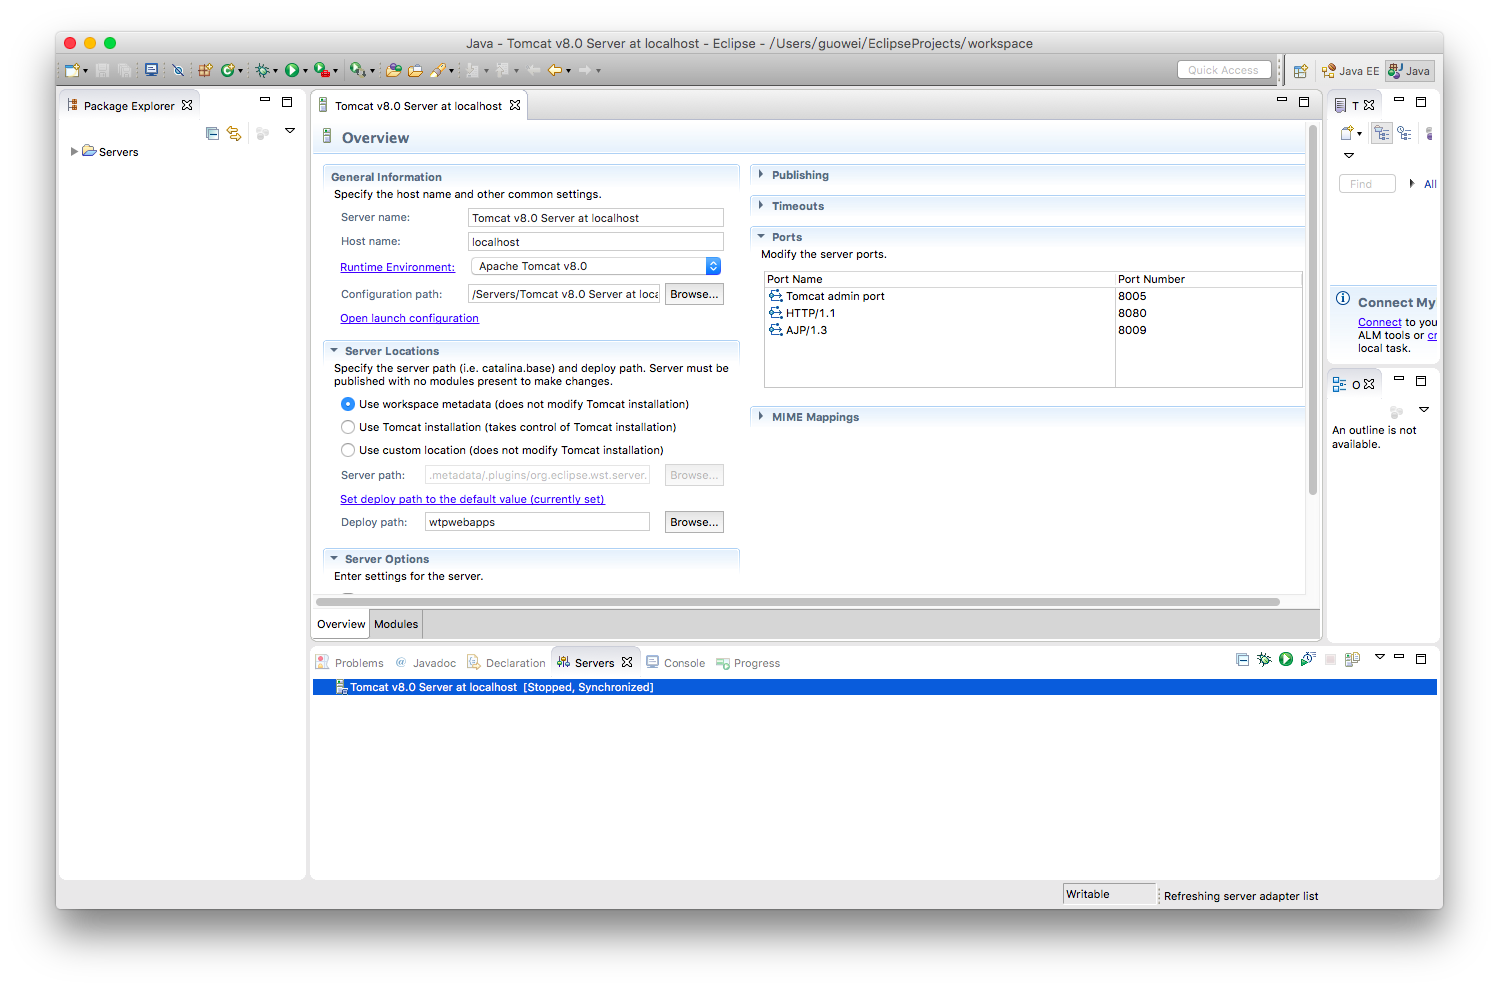Screen dimensions: 1499x989
Task: Click the Open Perspective icon
Action: click(1300, 71)
